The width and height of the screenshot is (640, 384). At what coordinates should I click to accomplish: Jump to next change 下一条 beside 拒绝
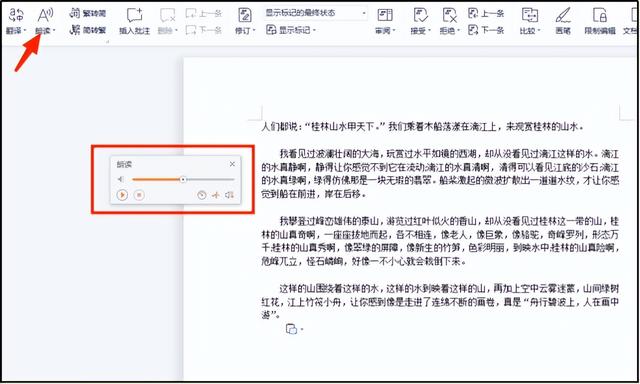click(486, 29)
